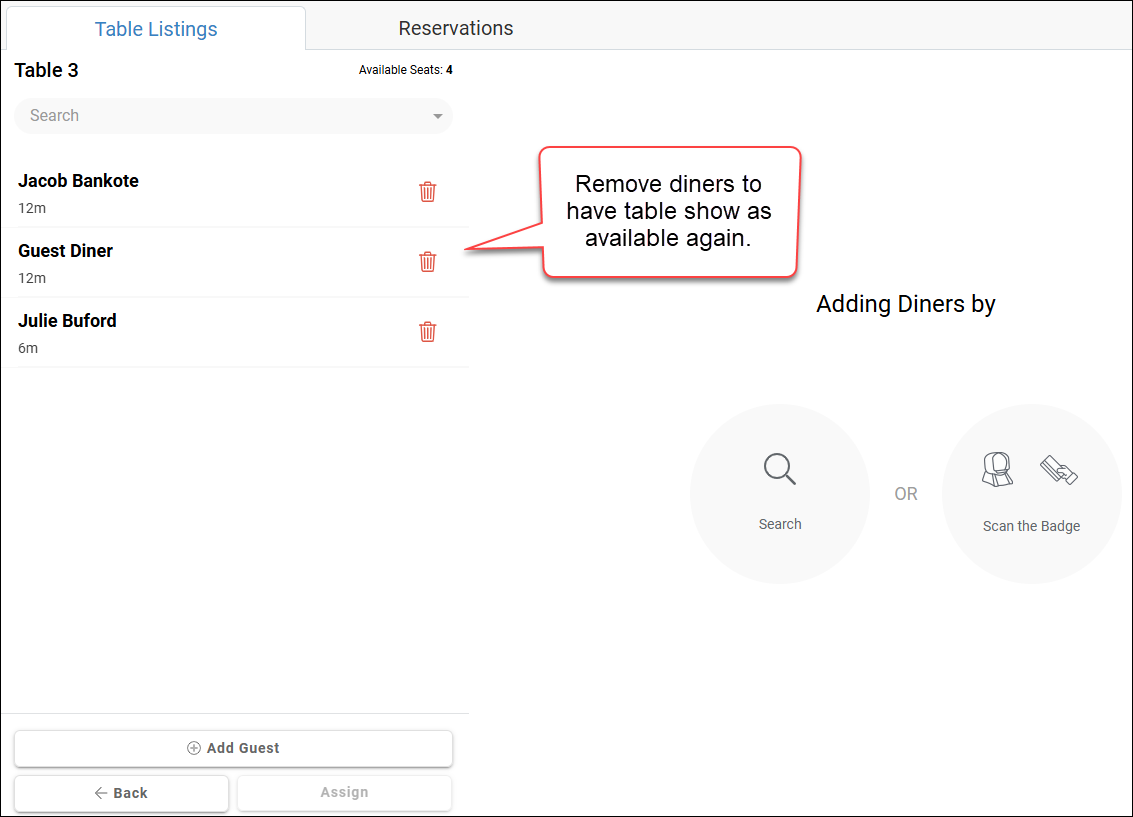Click the magnifying glass search icon

point(780,469)
